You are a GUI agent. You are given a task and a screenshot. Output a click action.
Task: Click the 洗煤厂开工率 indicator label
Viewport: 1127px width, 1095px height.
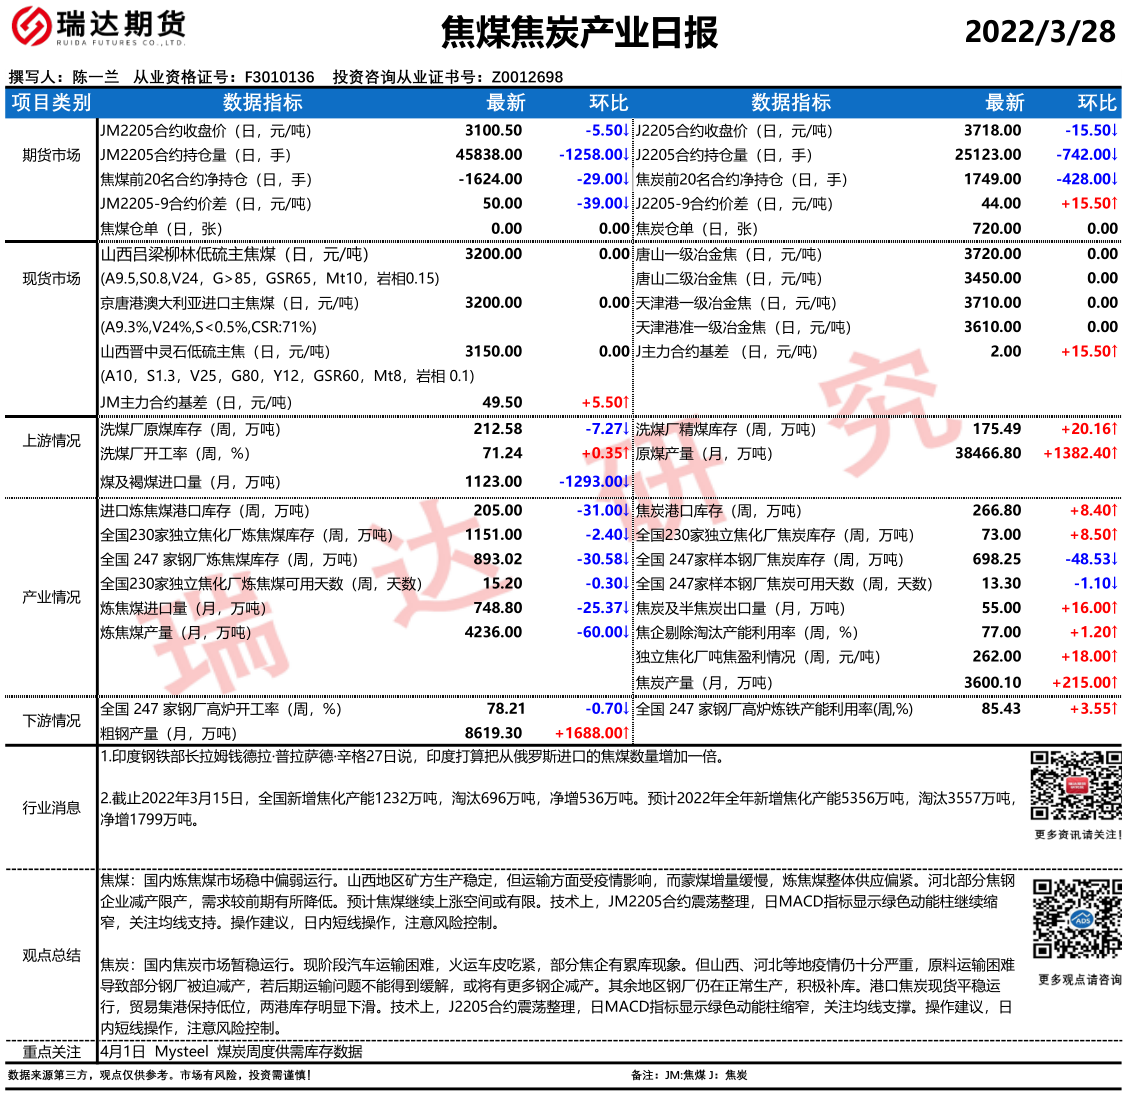pos(175,454)
